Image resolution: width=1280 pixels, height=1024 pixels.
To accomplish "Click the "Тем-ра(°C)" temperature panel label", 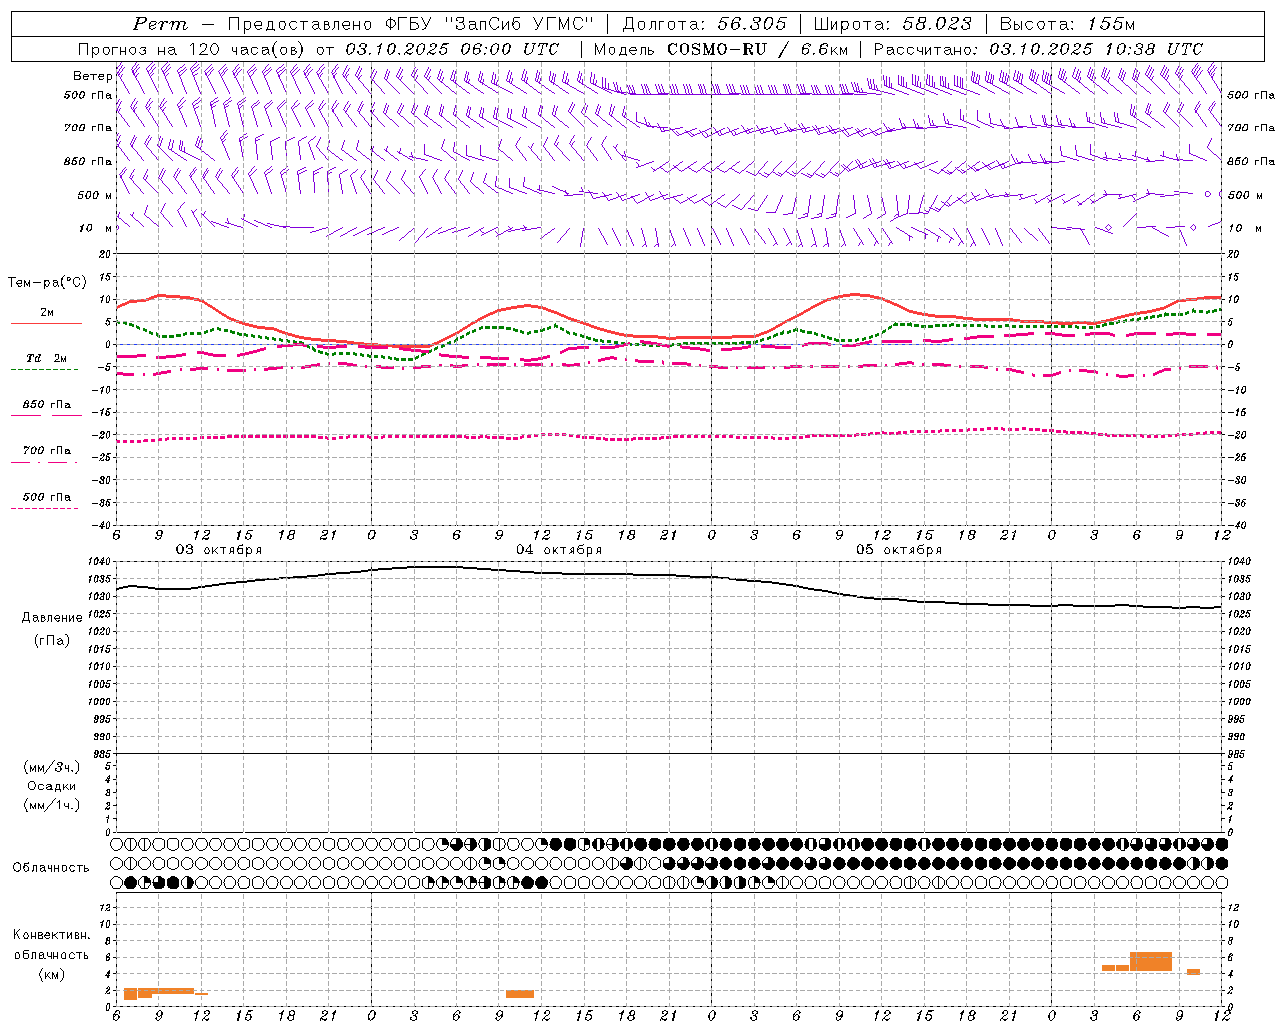I will (x=47, y=283).
